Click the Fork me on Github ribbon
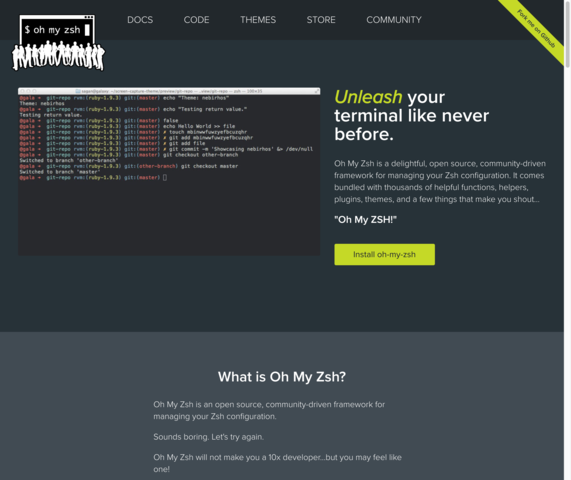Image resolution: width=571 pixels, height=480 pixels. pyautogui.click(x=535, y=28)
